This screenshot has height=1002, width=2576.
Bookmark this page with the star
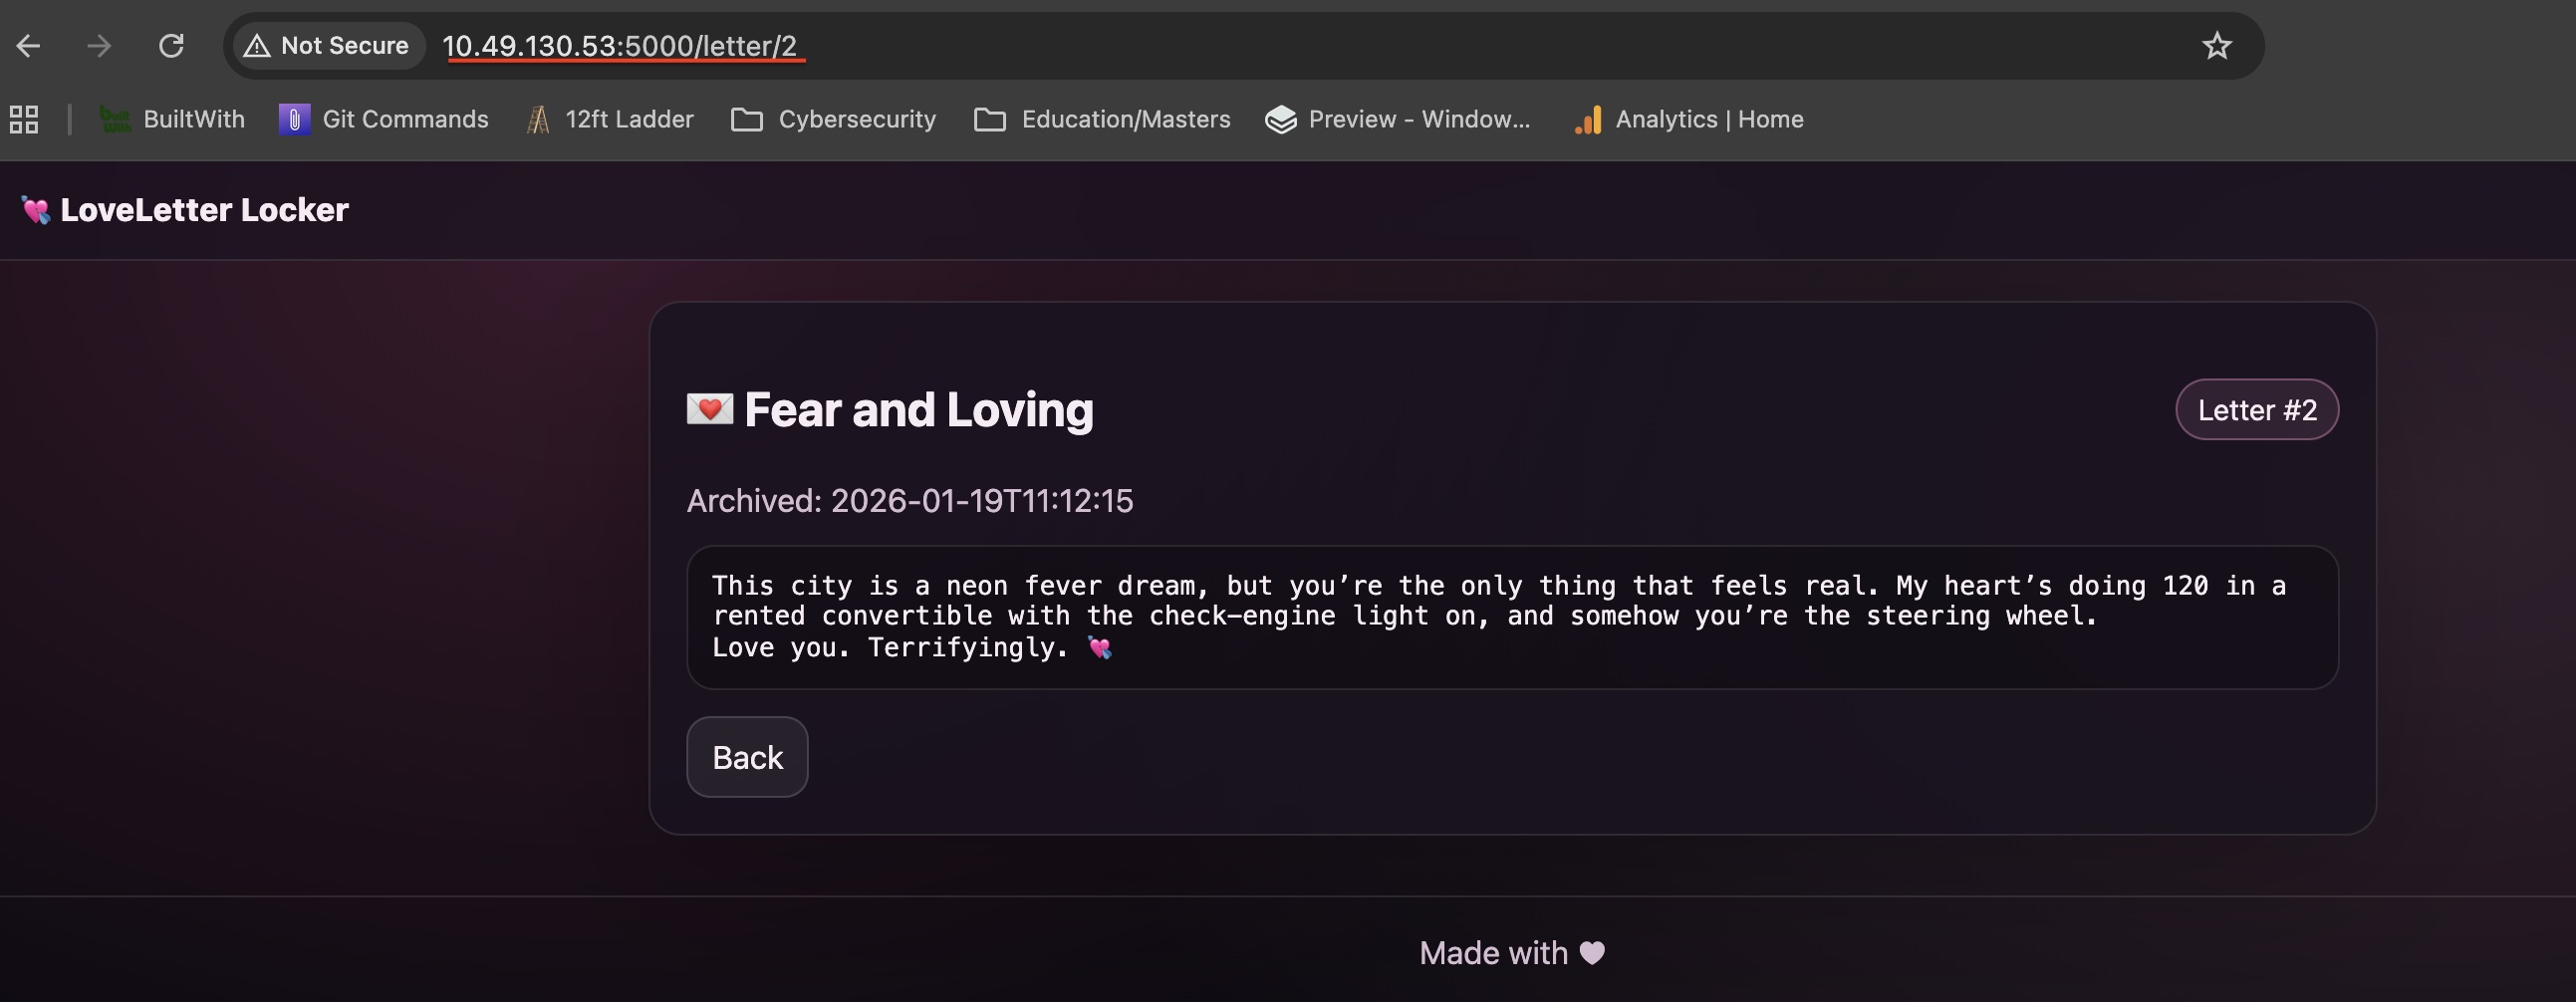point(2216,45)
